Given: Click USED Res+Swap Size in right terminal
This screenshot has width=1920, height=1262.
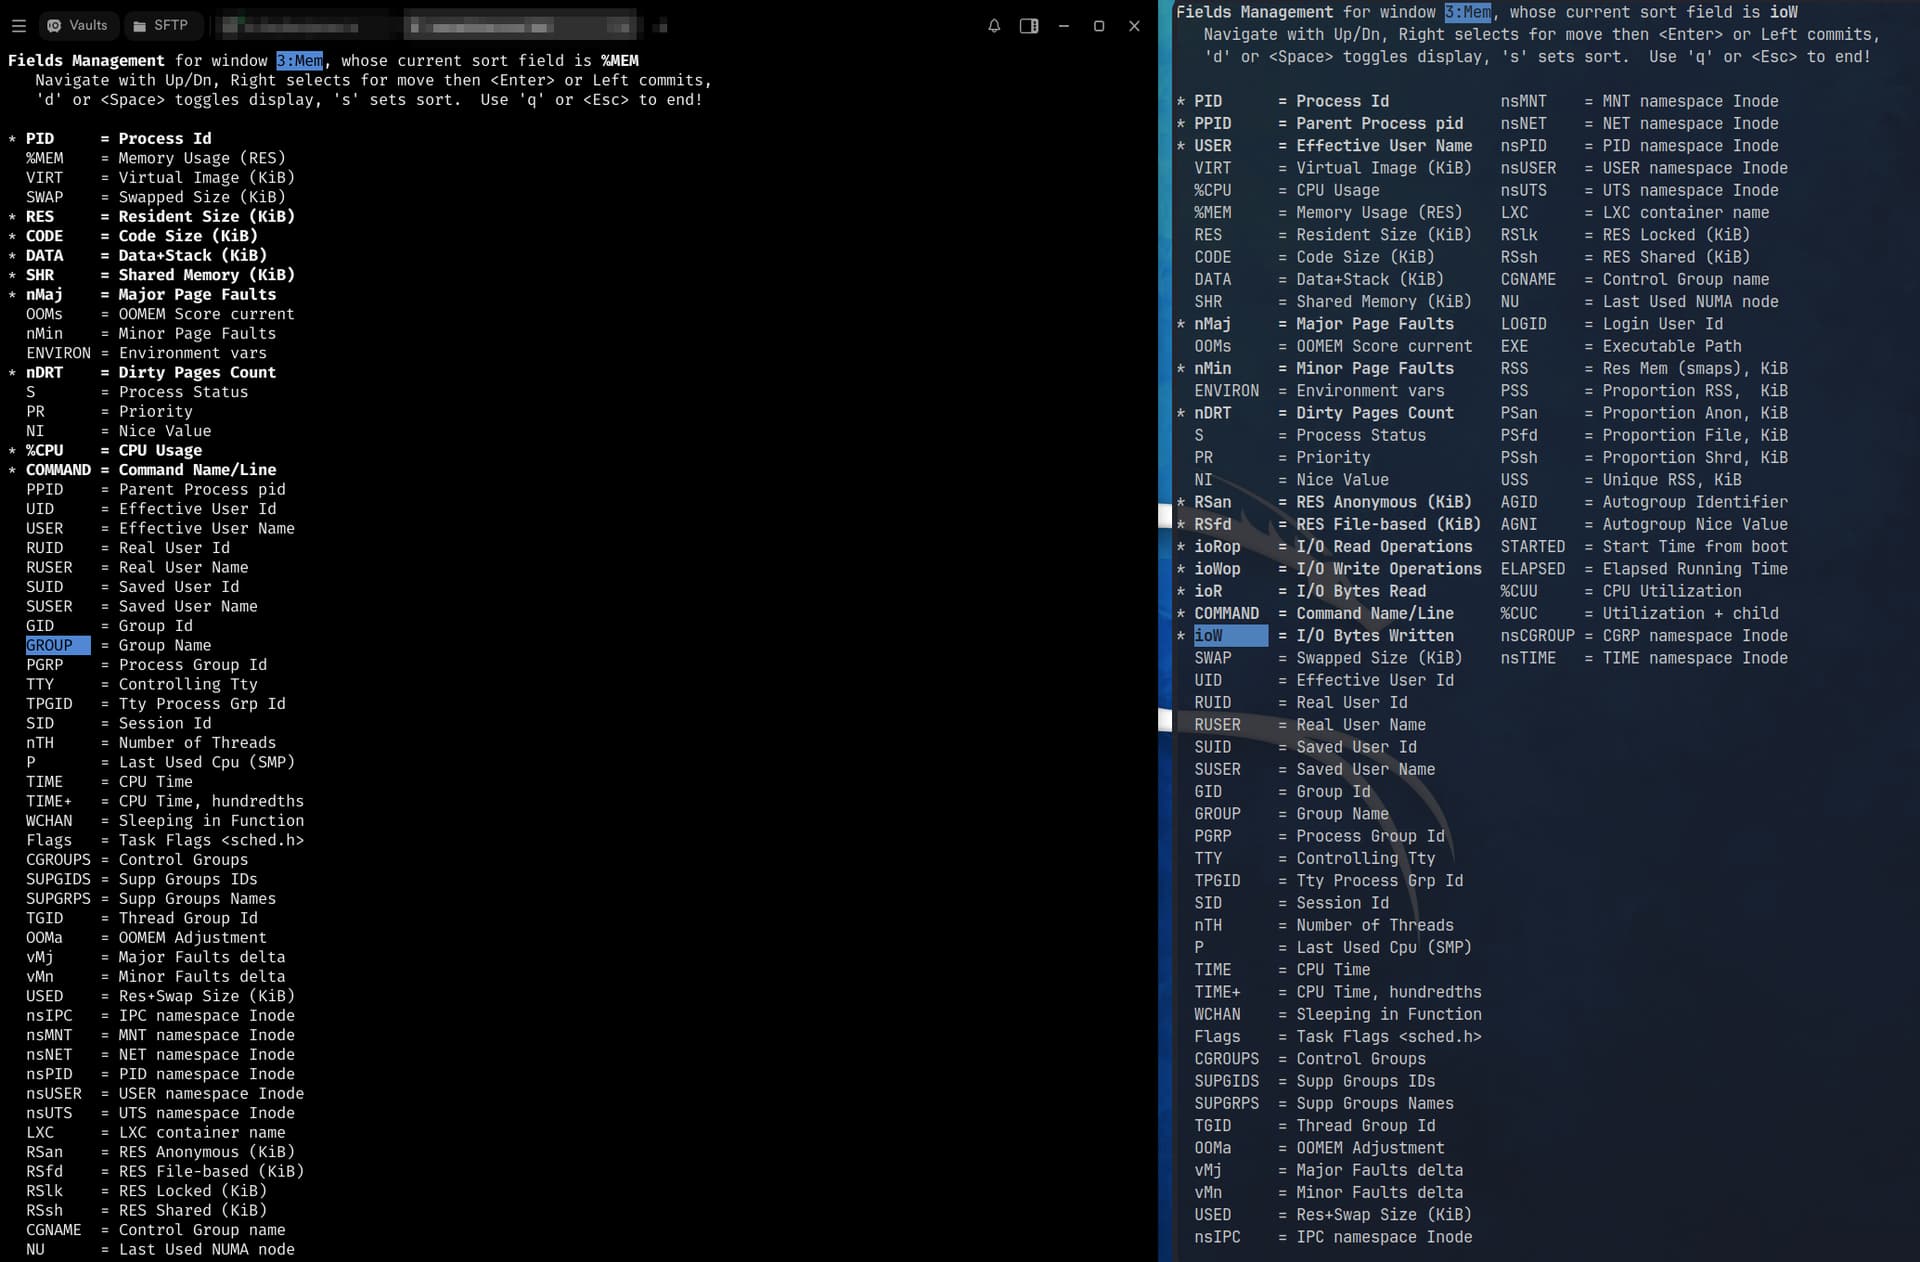Looking at the screenshot, I should tap(1333, 1215).
